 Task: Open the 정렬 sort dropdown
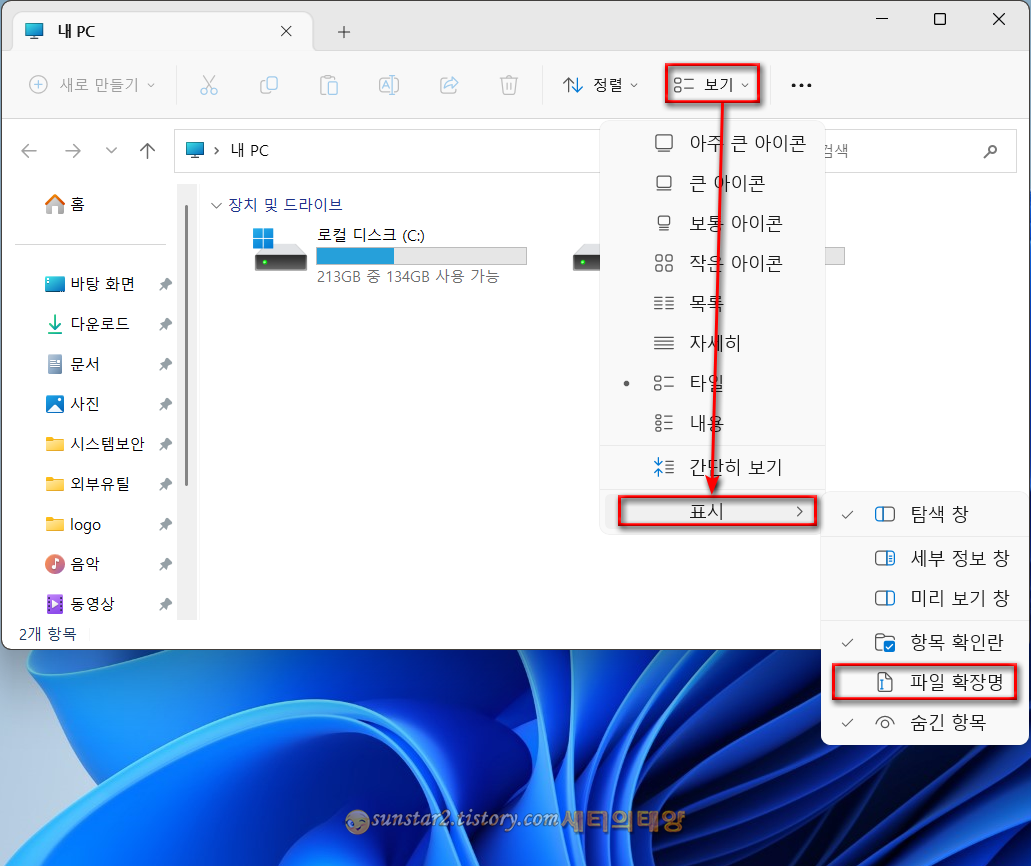pos(600,85)
